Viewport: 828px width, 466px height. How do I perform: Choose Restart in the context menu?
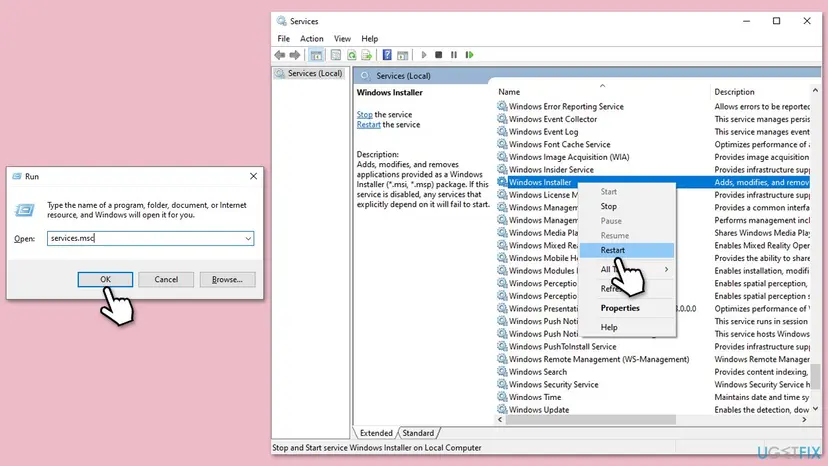627,250
